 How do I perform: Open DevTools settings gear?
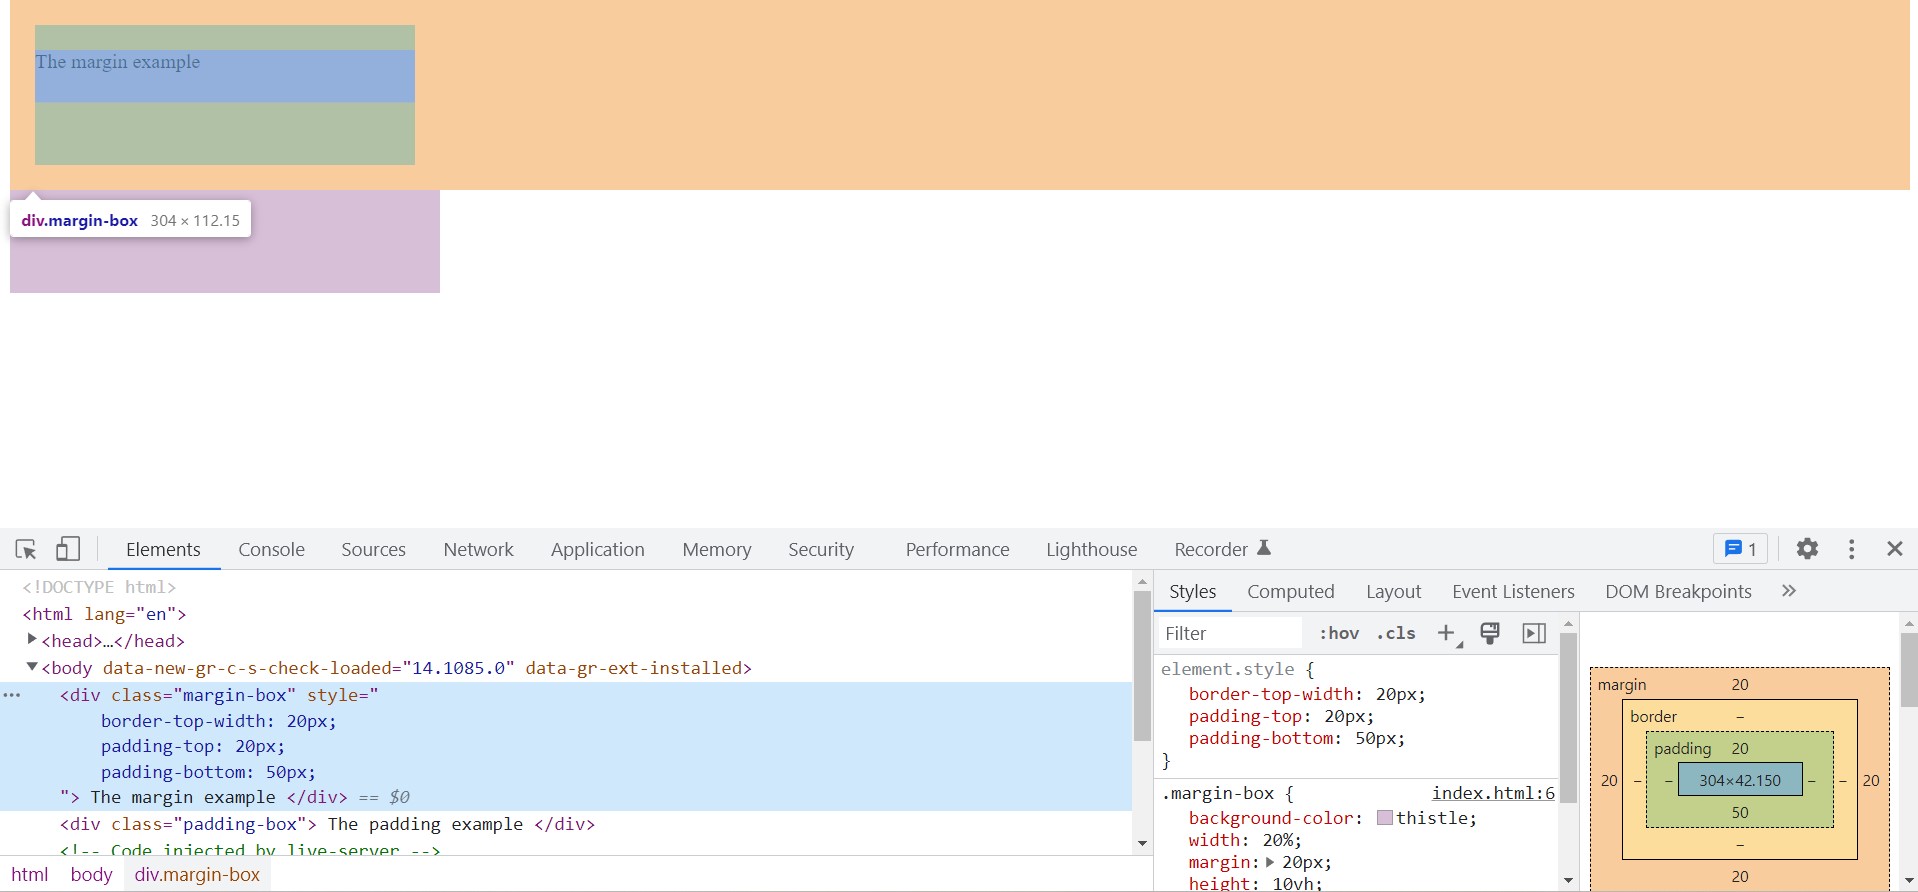[1807, 549]
